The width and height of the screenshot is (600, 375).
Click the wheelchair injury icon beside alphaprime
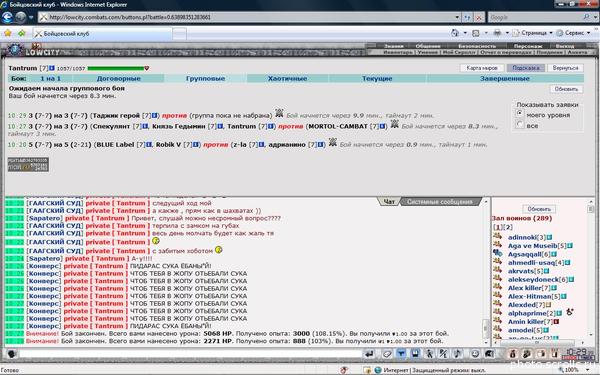570,312
